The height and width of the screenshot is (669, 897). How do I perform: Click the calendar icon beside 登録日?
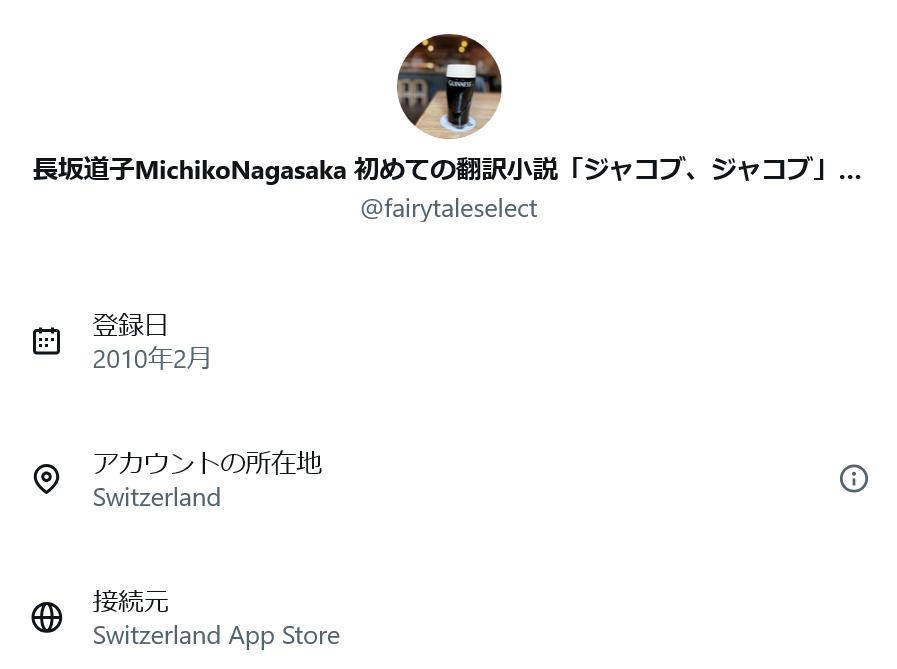coord(46,341)
